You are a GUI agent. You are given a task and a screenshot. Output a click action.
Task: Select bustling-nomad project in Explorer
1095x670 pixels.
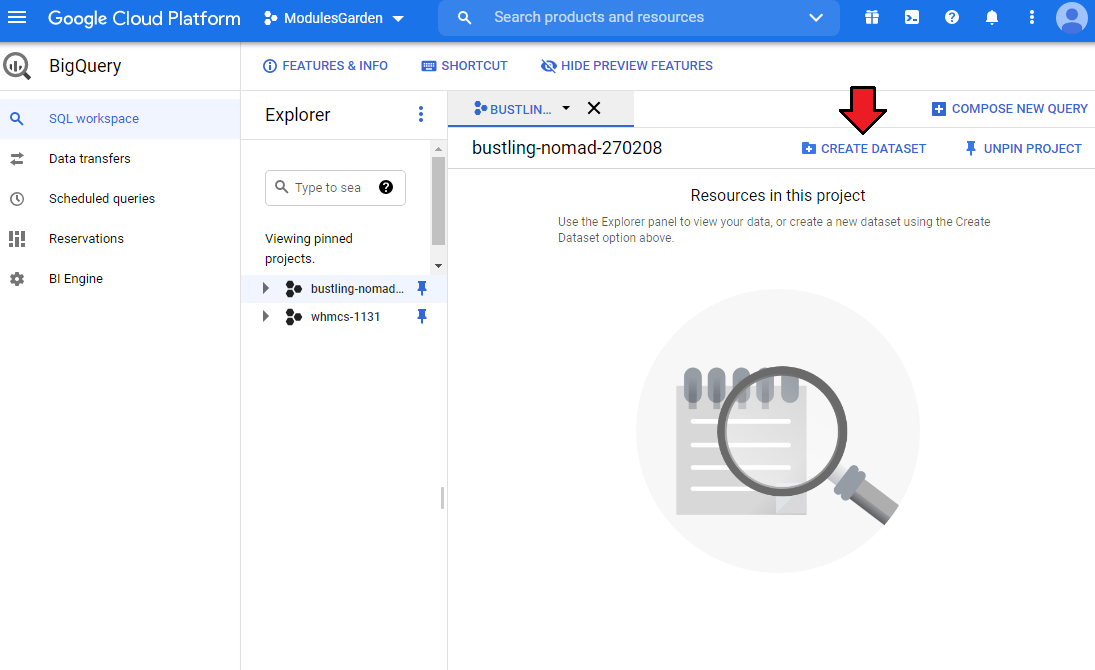(x=357, y=289)
